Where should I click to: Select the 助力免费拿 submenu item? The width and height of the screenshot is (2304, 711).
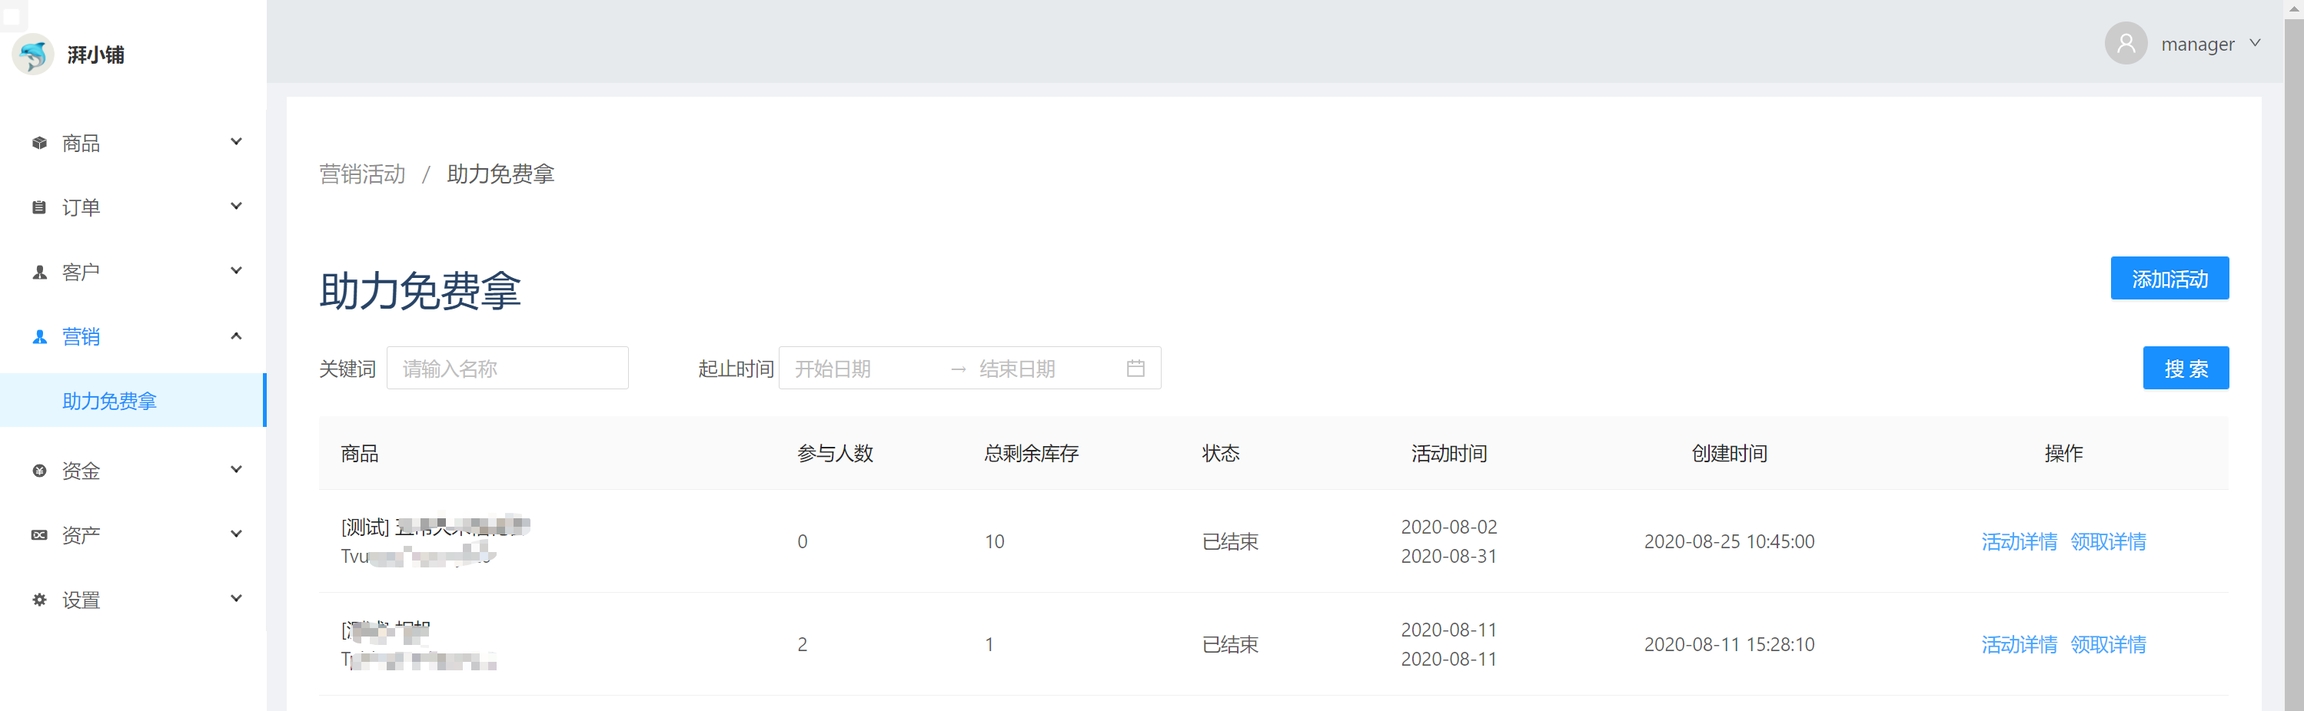coord(110,401)
